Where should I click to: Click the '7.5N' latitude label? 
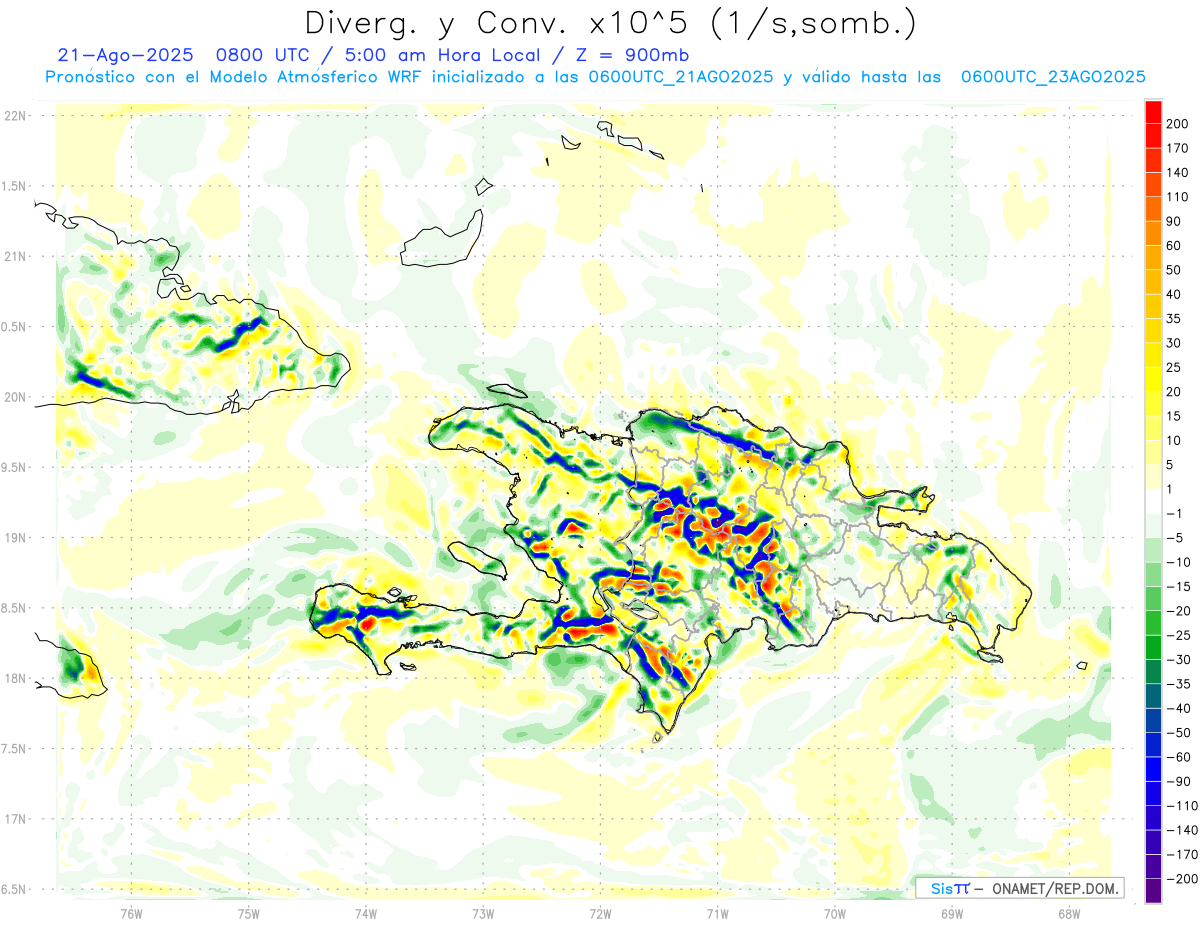pyautogui.click(x=14, y=748)
